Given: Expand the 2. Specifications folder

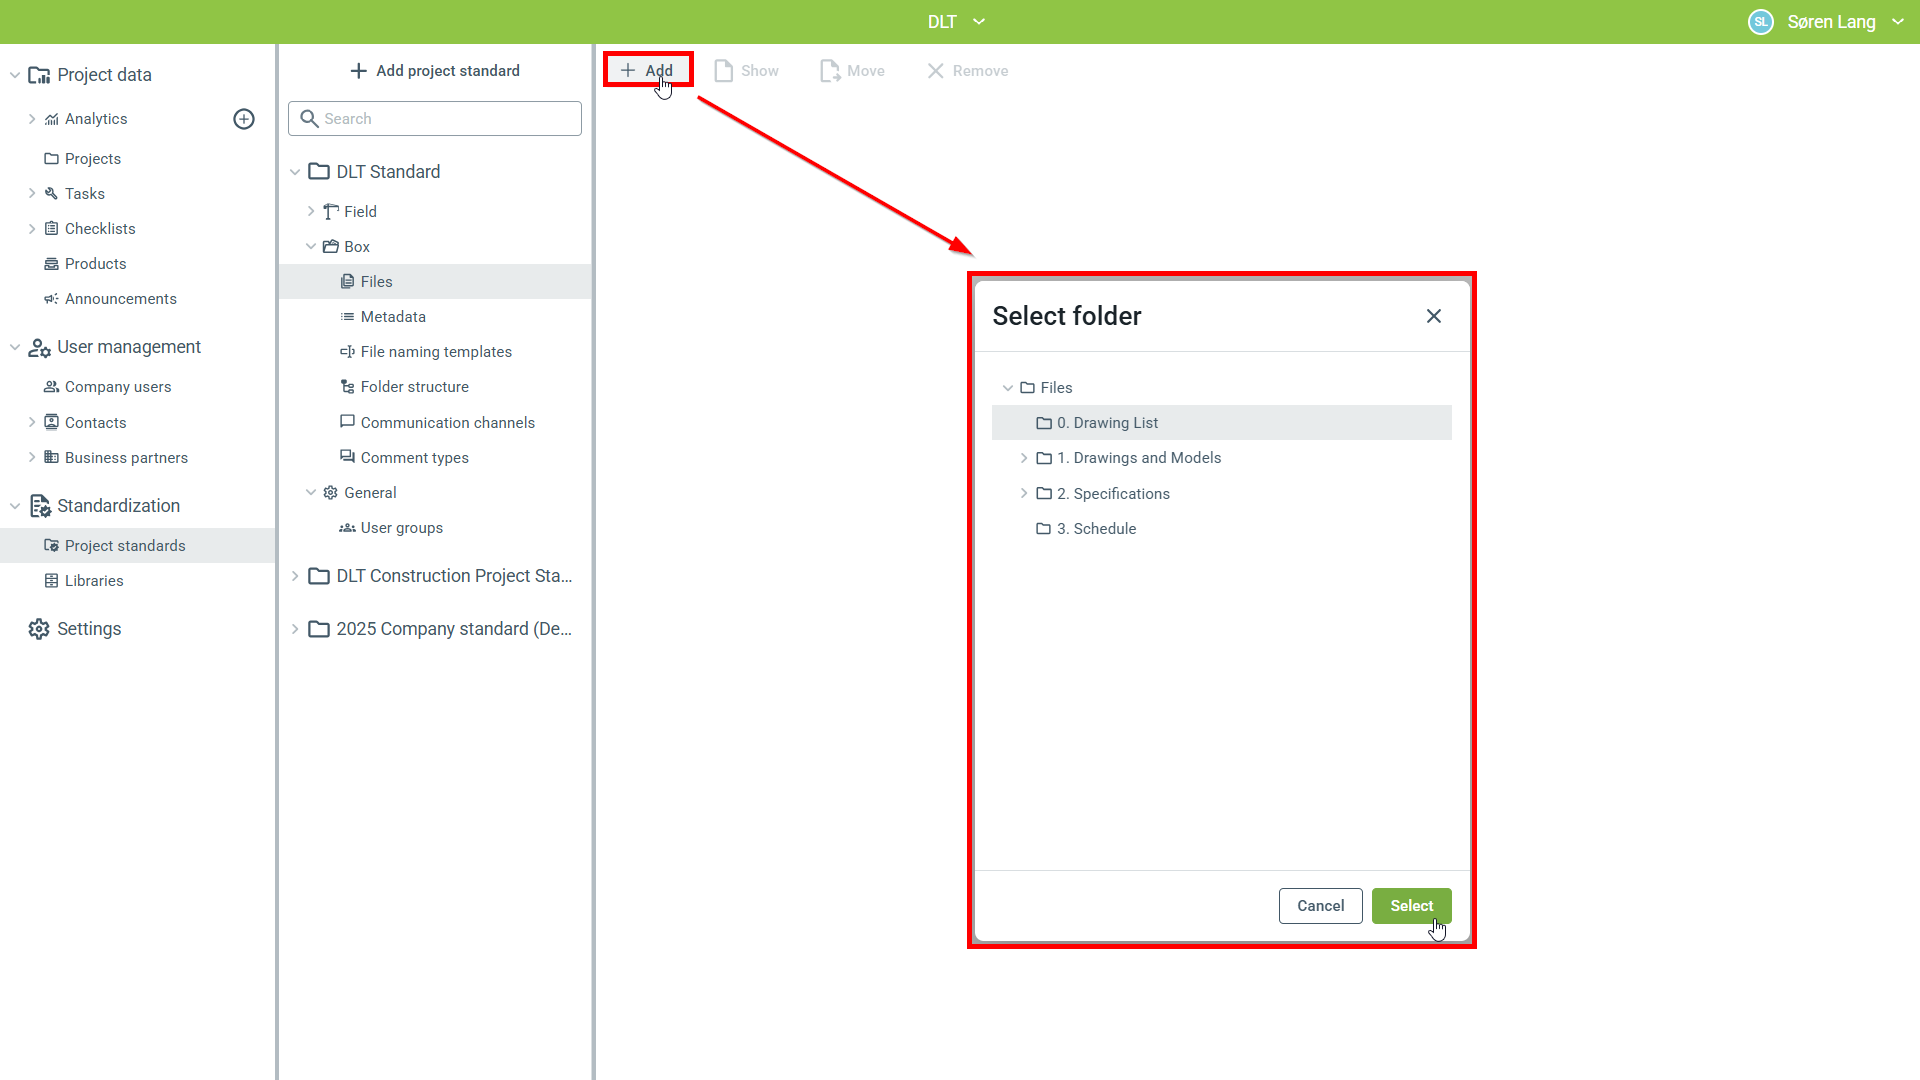Looking at the screenshot, I should [x=1024, y=494].
